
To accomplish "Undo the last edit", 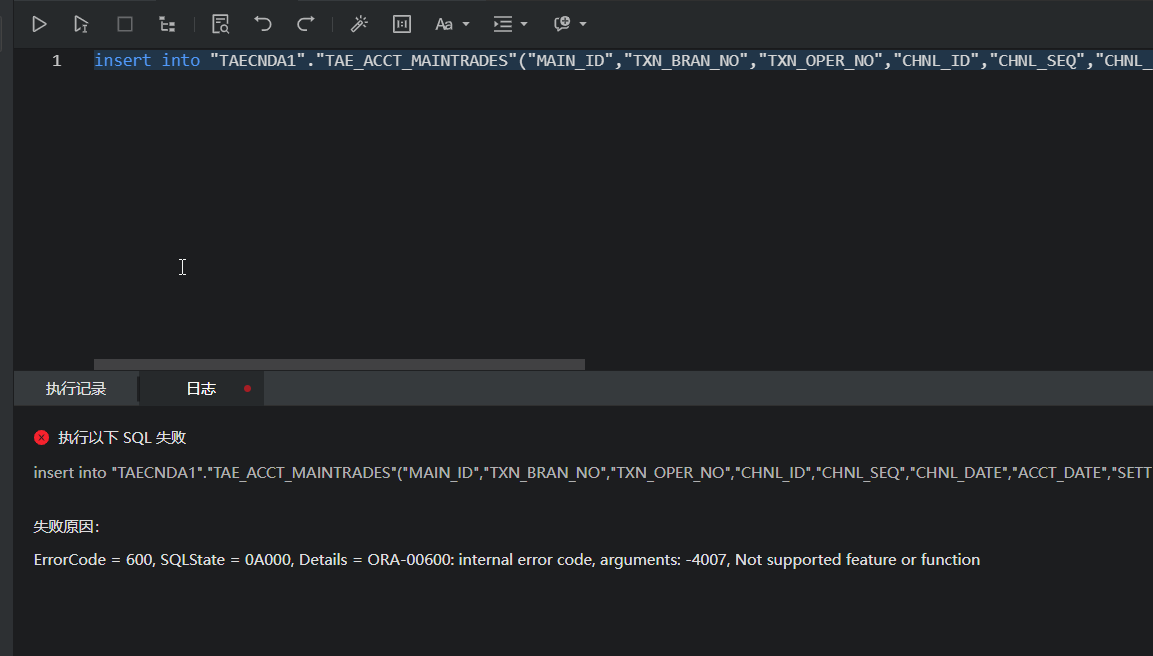I will tap(263, 24).
